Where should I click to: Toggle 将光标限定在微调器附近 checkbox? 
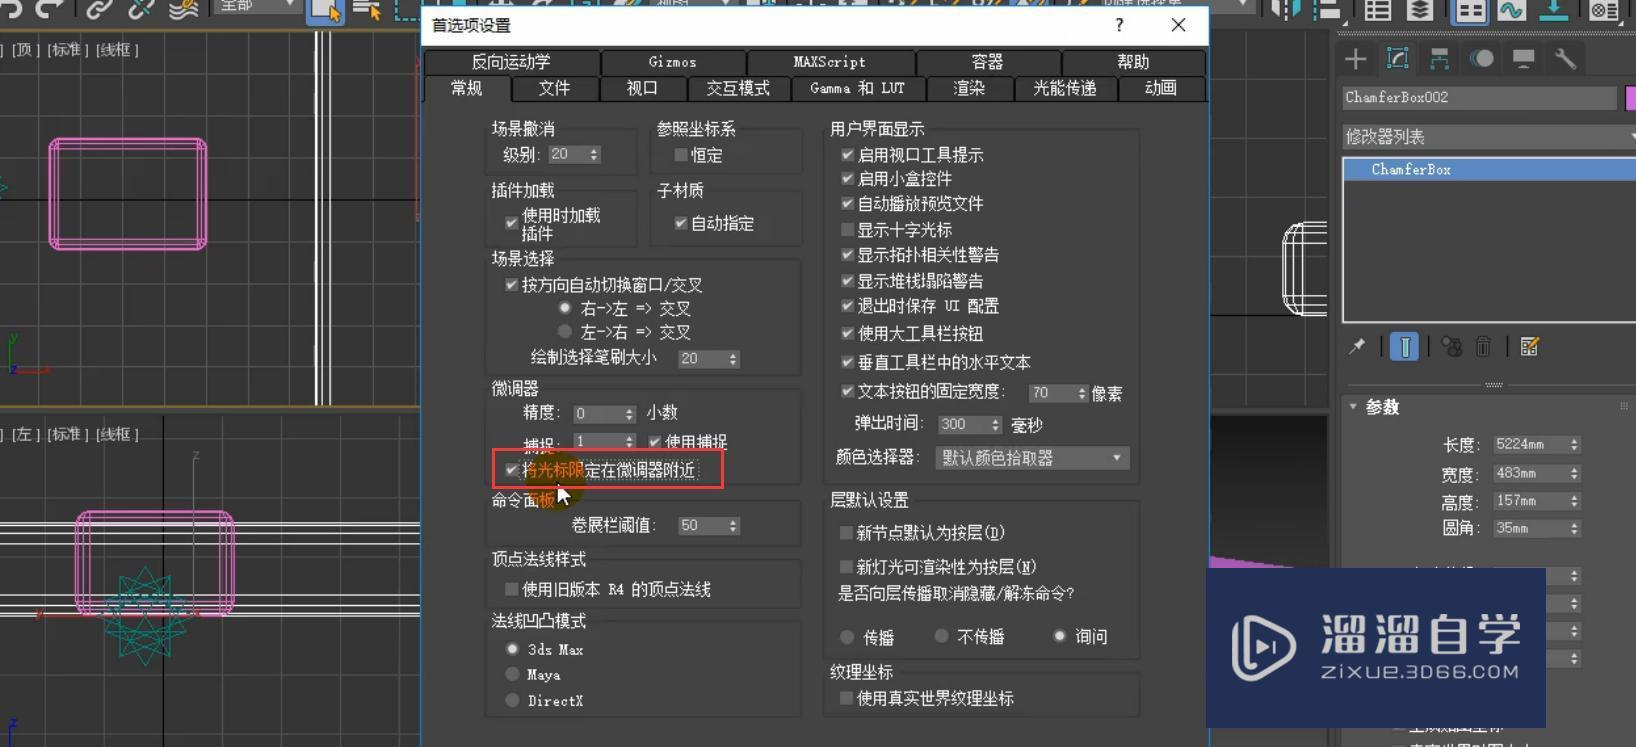tap(511, 469)
